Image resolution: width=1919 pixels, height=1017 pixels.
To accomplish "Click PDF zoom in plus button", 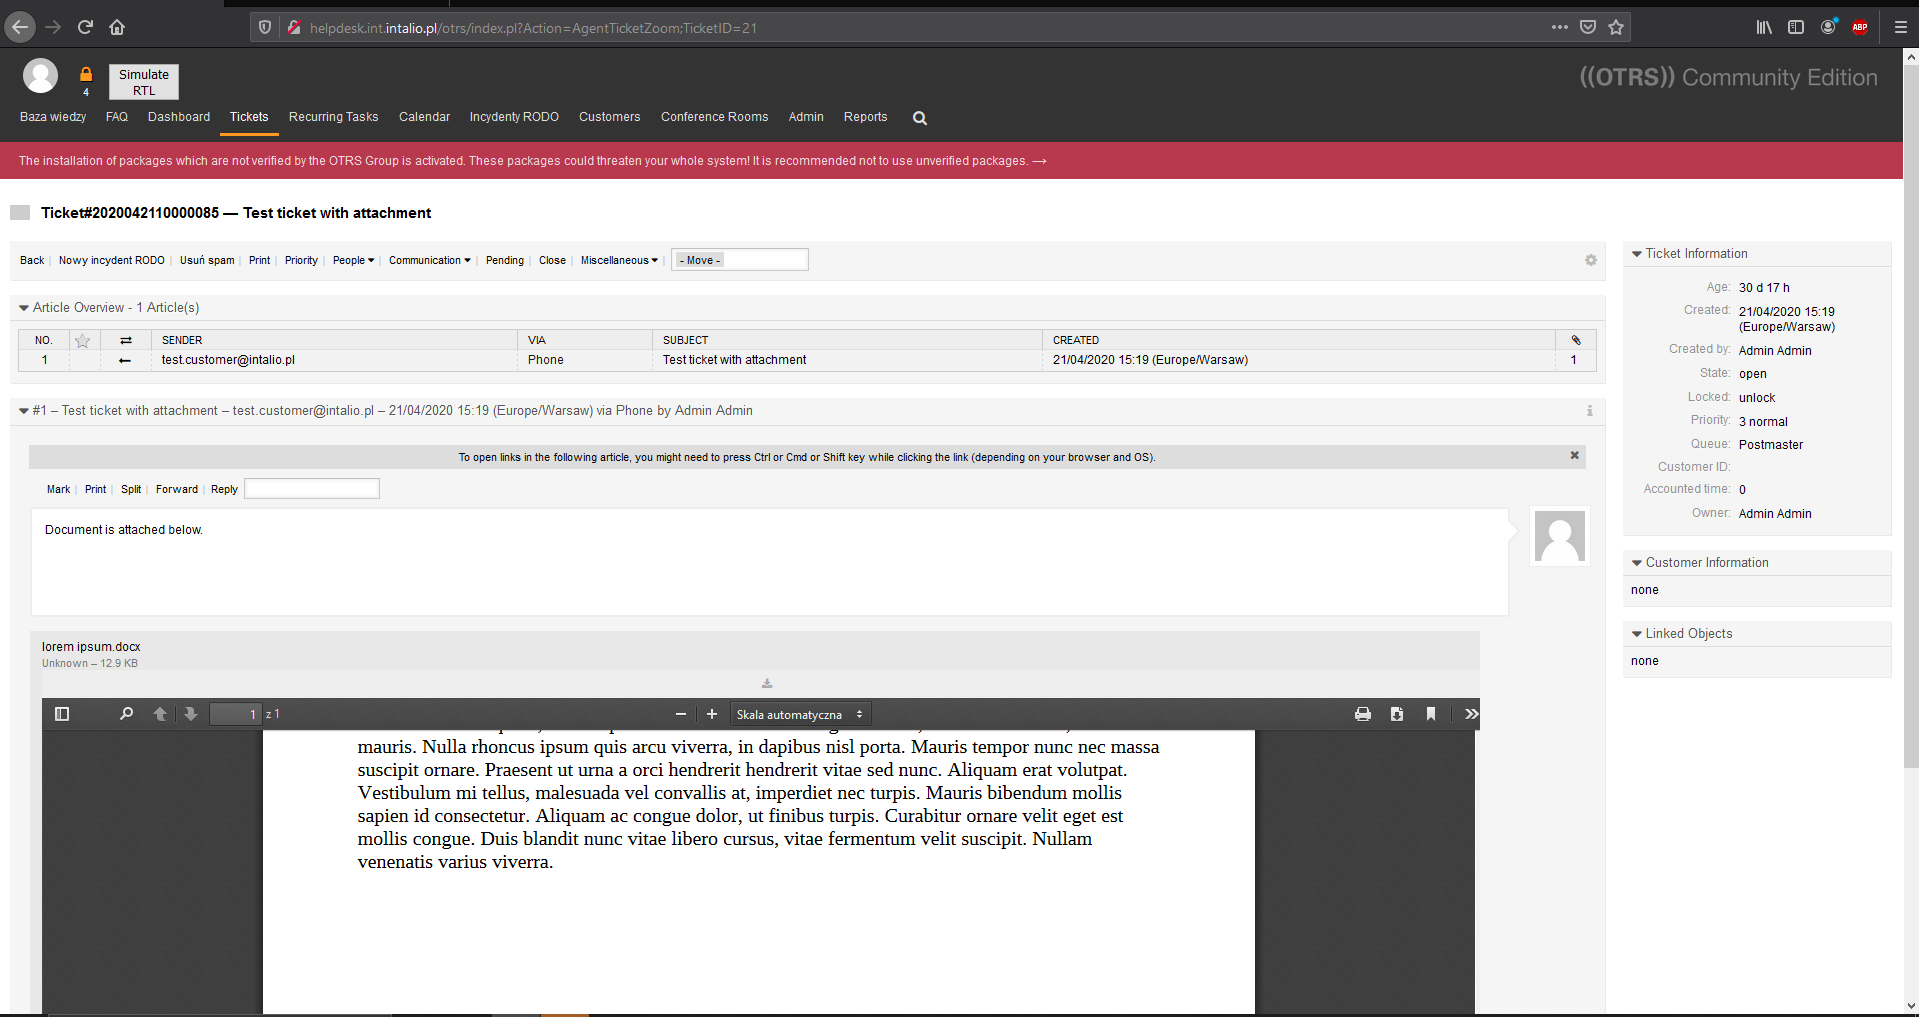I will pyautogui.click(x=712, y=714).
